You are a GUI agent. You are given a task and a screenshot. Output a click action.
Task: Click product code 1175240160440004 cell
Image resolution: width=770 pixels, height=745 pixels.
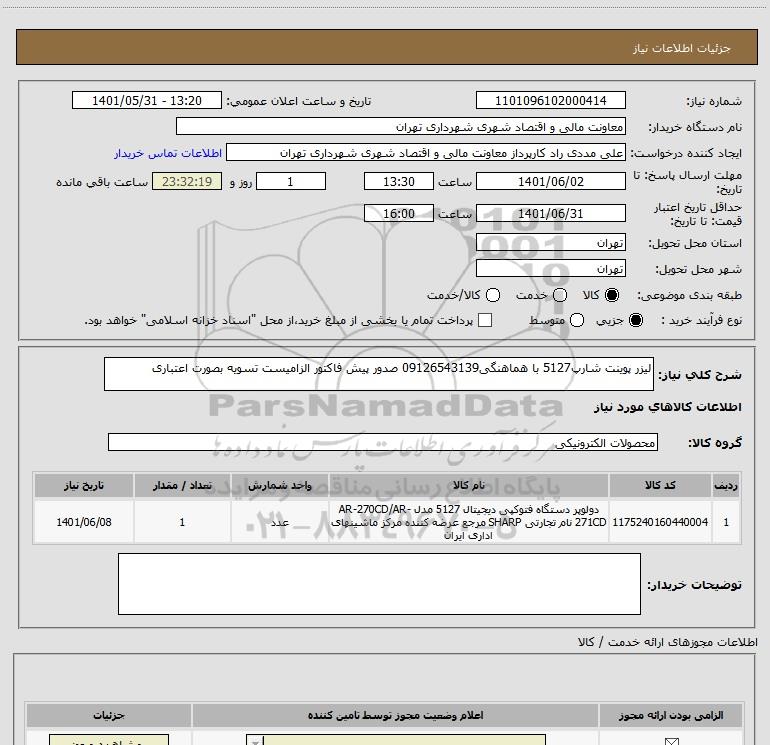(660, 522)
